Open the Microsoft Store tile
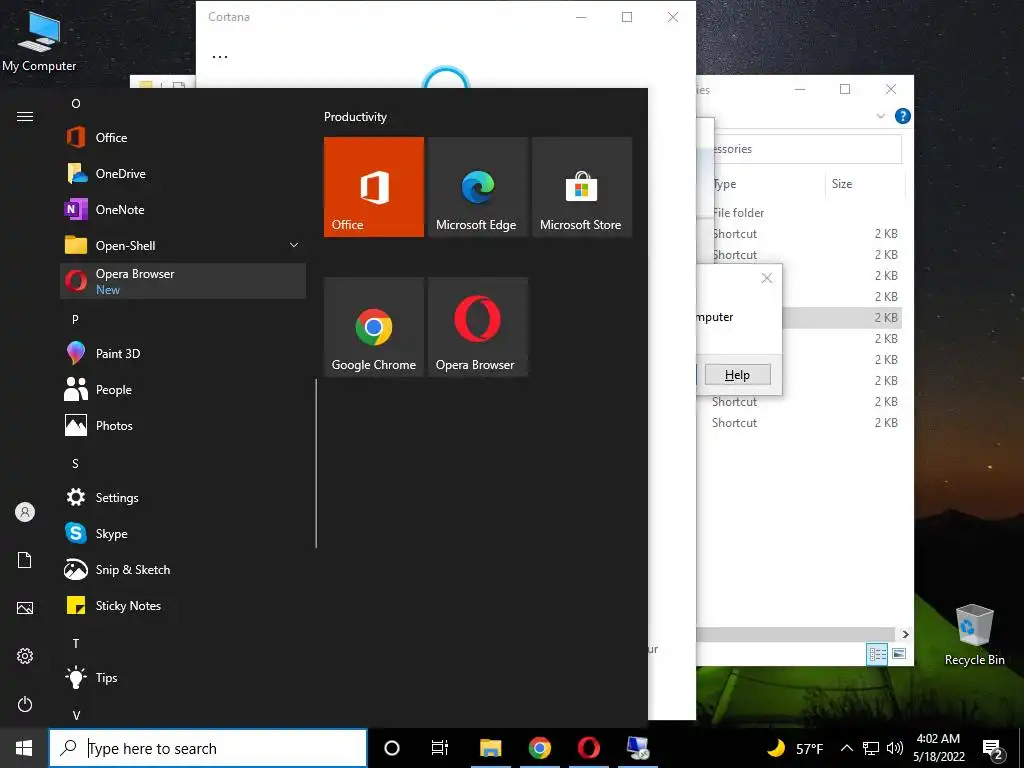This screenshot has width=1024, height=768. click(581, 187)
